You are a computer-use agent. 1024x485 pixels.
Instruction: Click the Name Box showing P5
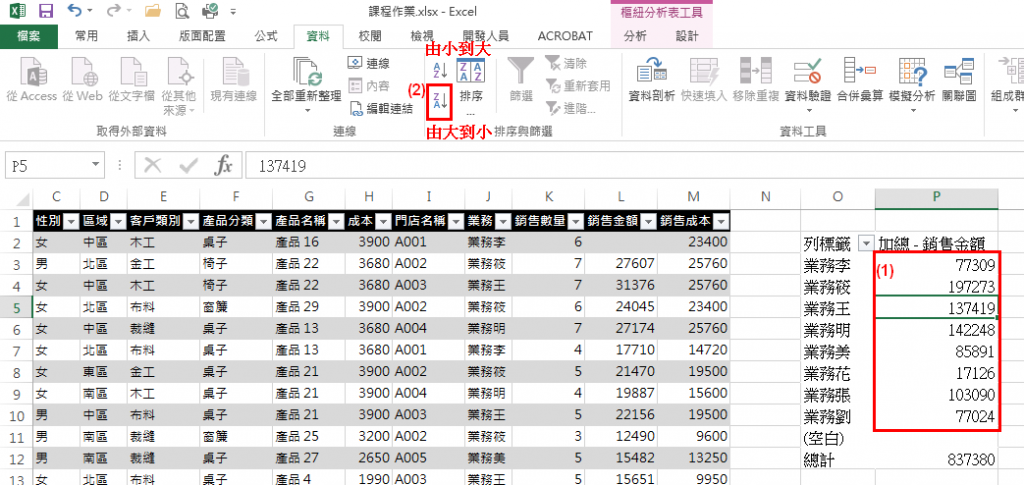pyautogui.click(x=46, y=166)
